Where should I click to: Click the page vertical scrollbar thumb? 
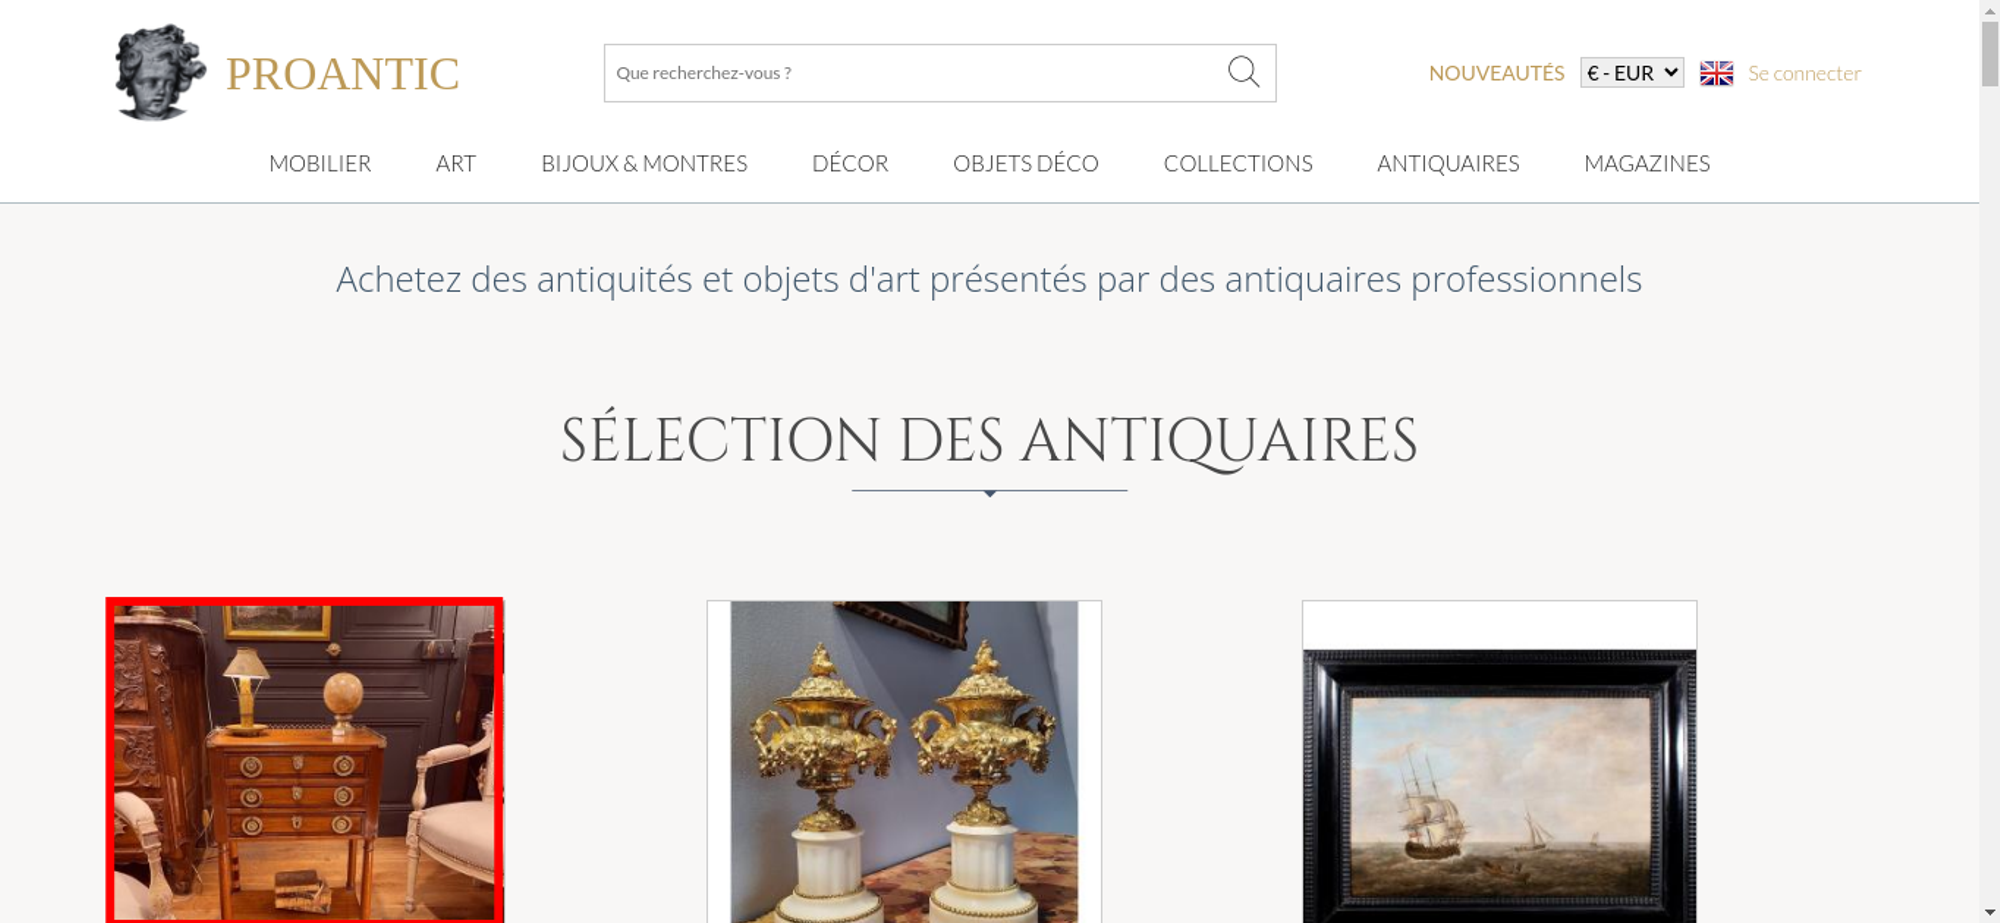[x=1990, y=54]
